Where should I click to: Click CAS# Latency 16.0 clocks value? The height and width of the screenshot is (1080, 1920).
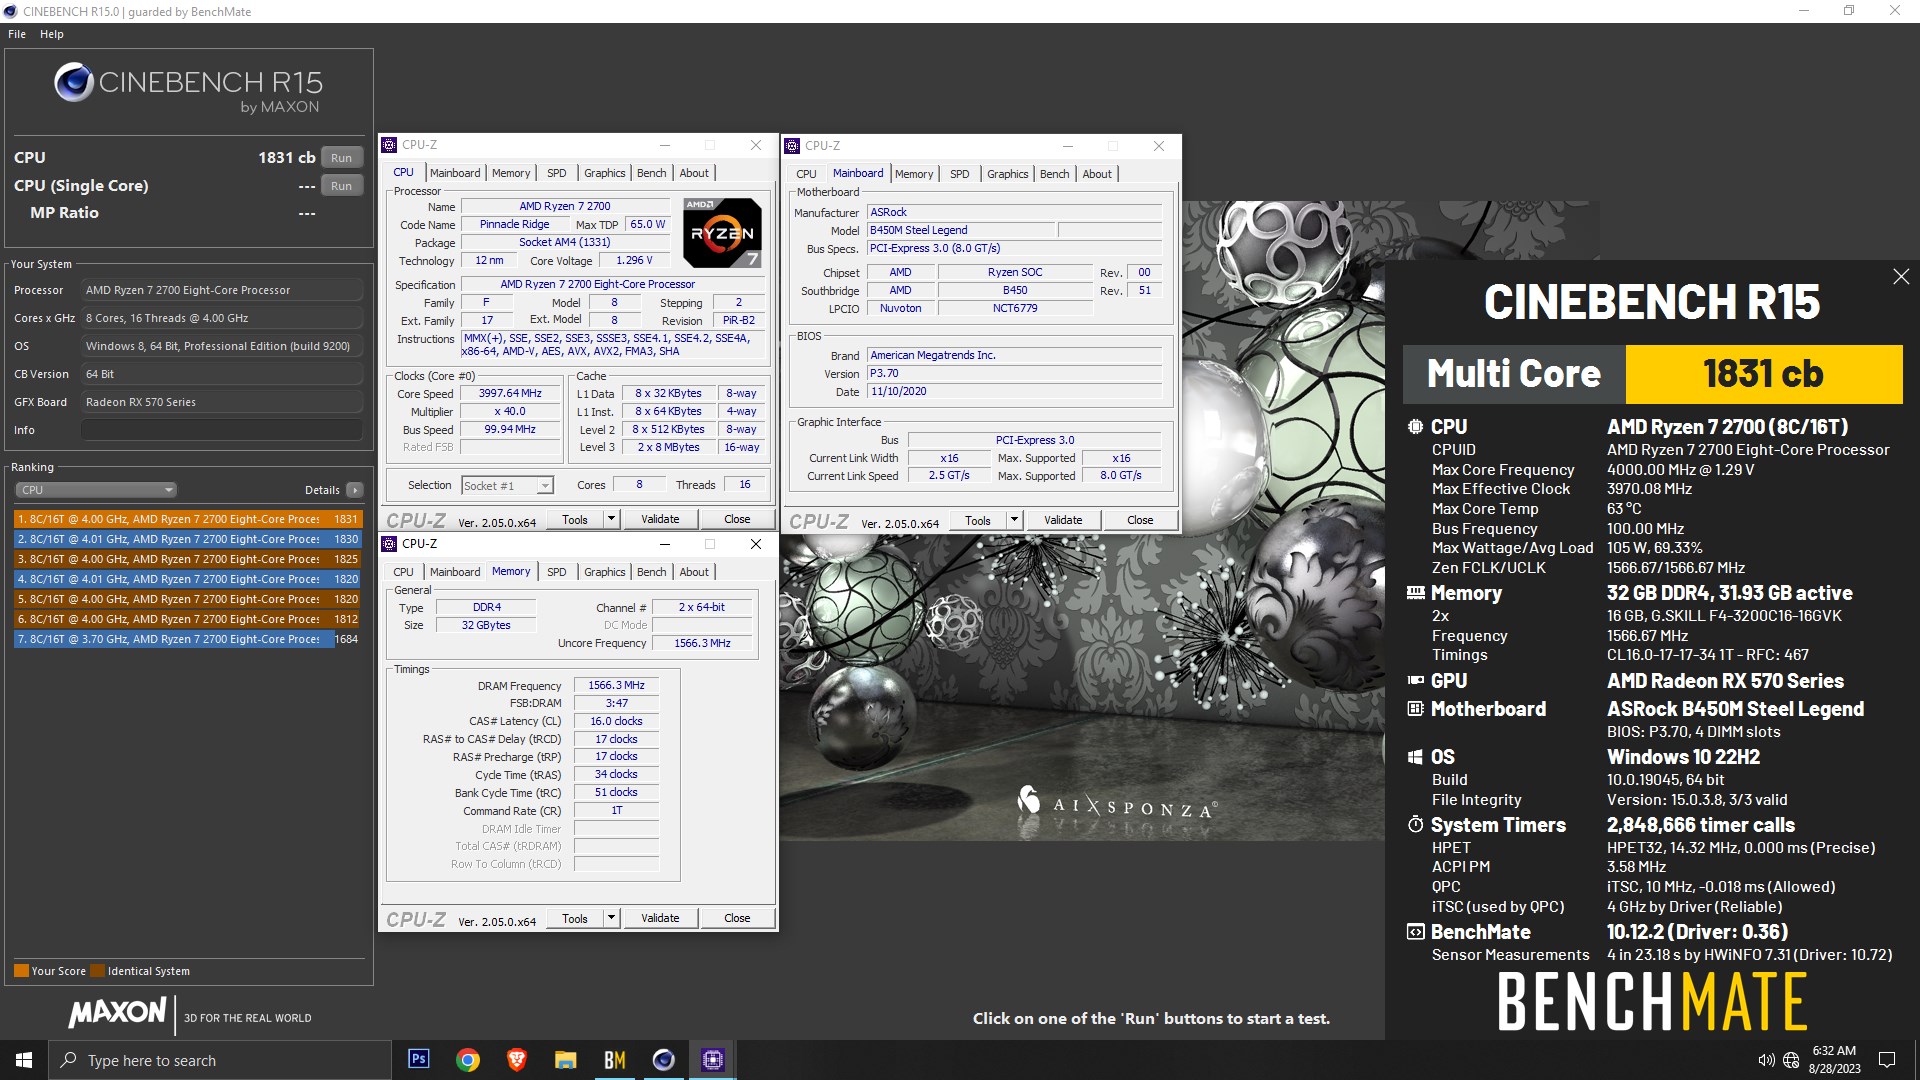tap(616, 721)
